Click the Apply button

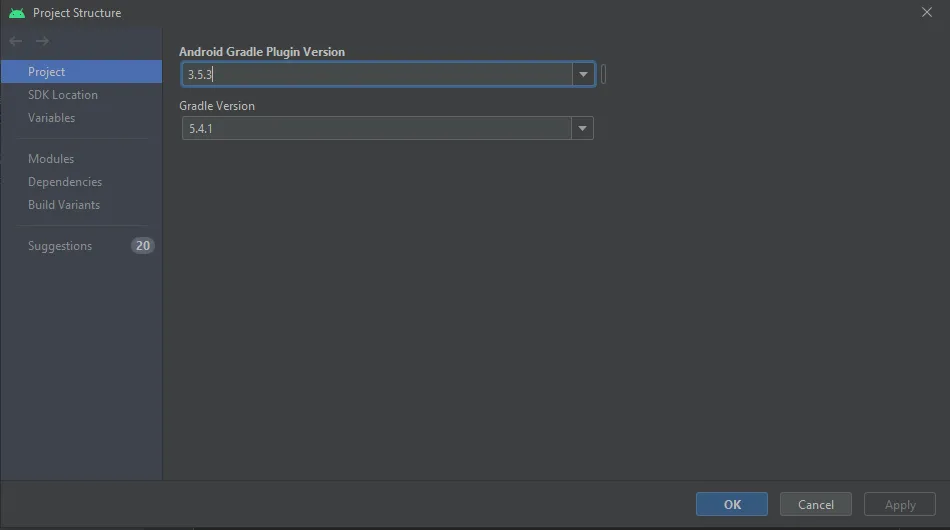click(x=900, y=505)
